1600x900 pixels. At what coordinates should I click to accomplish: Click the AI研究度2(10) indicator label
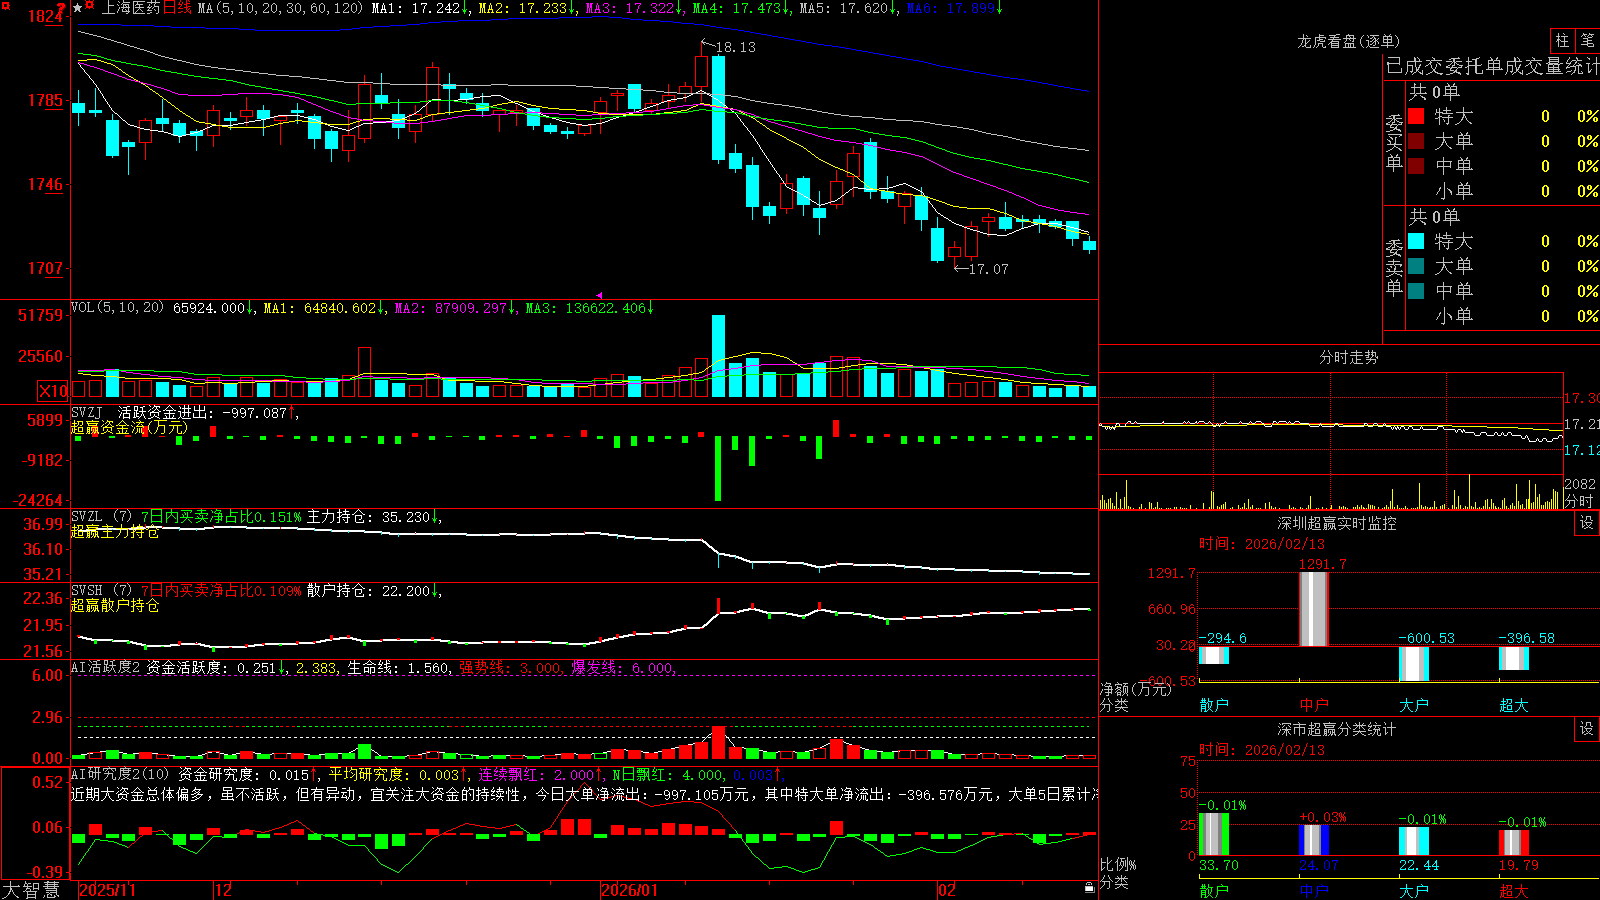(120, 774)
